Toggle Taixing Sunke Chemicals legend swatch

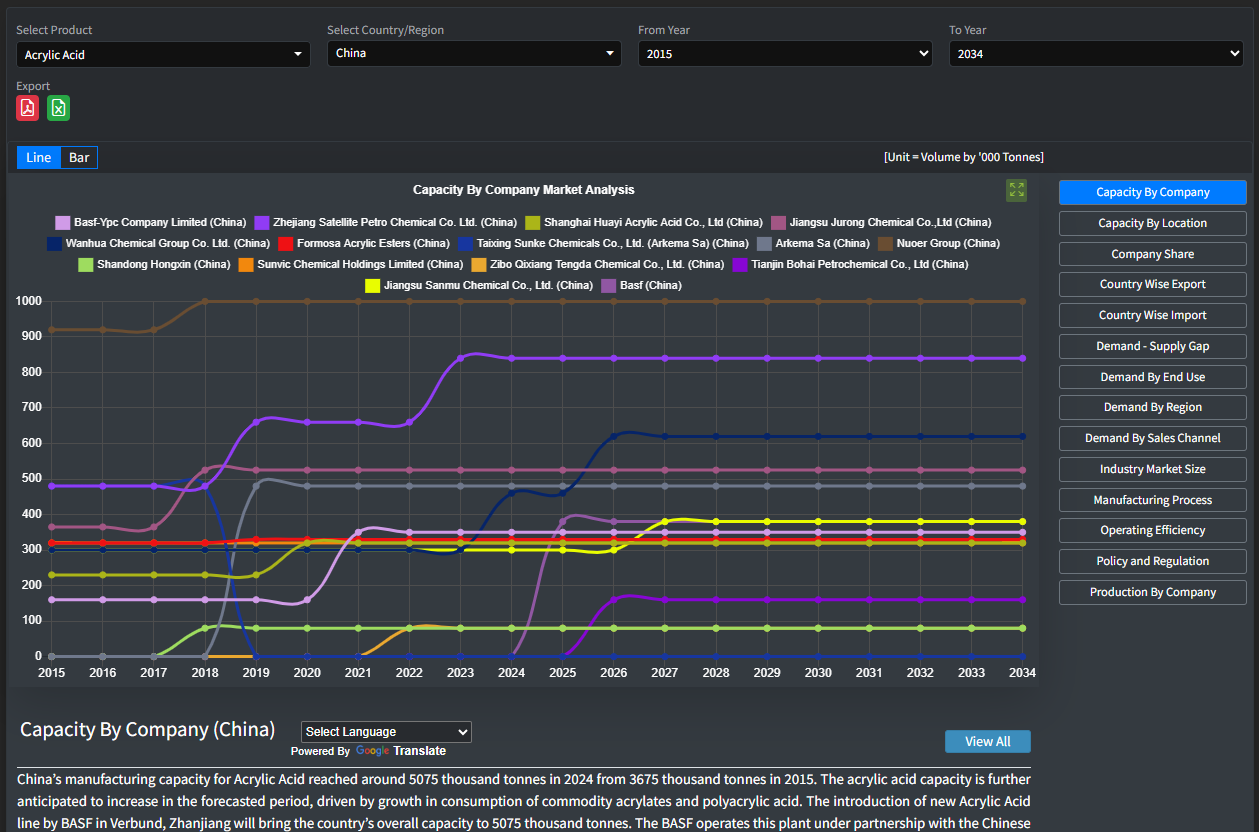(466, 244)
